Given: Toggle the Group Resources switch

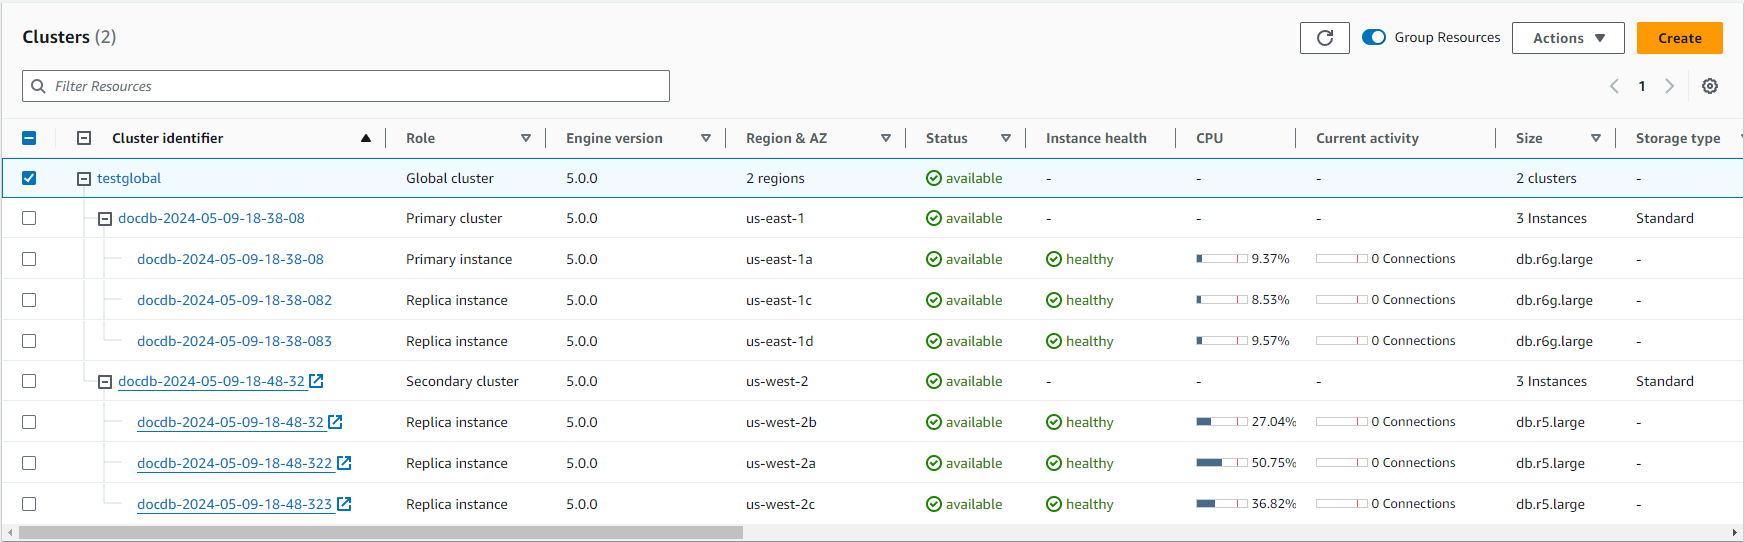Looking at the screenshot, I should (x=1374, y=37).
